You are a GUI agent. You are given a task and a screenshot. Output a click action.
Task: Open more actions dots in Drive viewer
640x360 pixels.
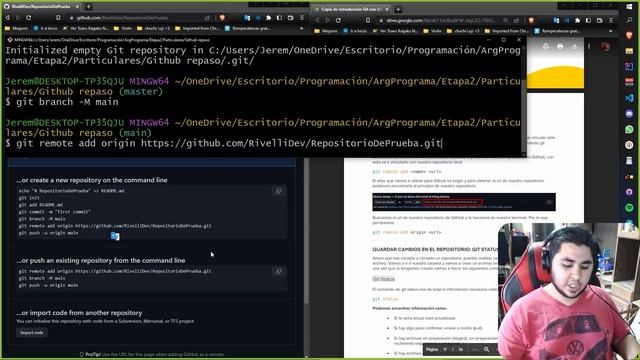(589, 47)
